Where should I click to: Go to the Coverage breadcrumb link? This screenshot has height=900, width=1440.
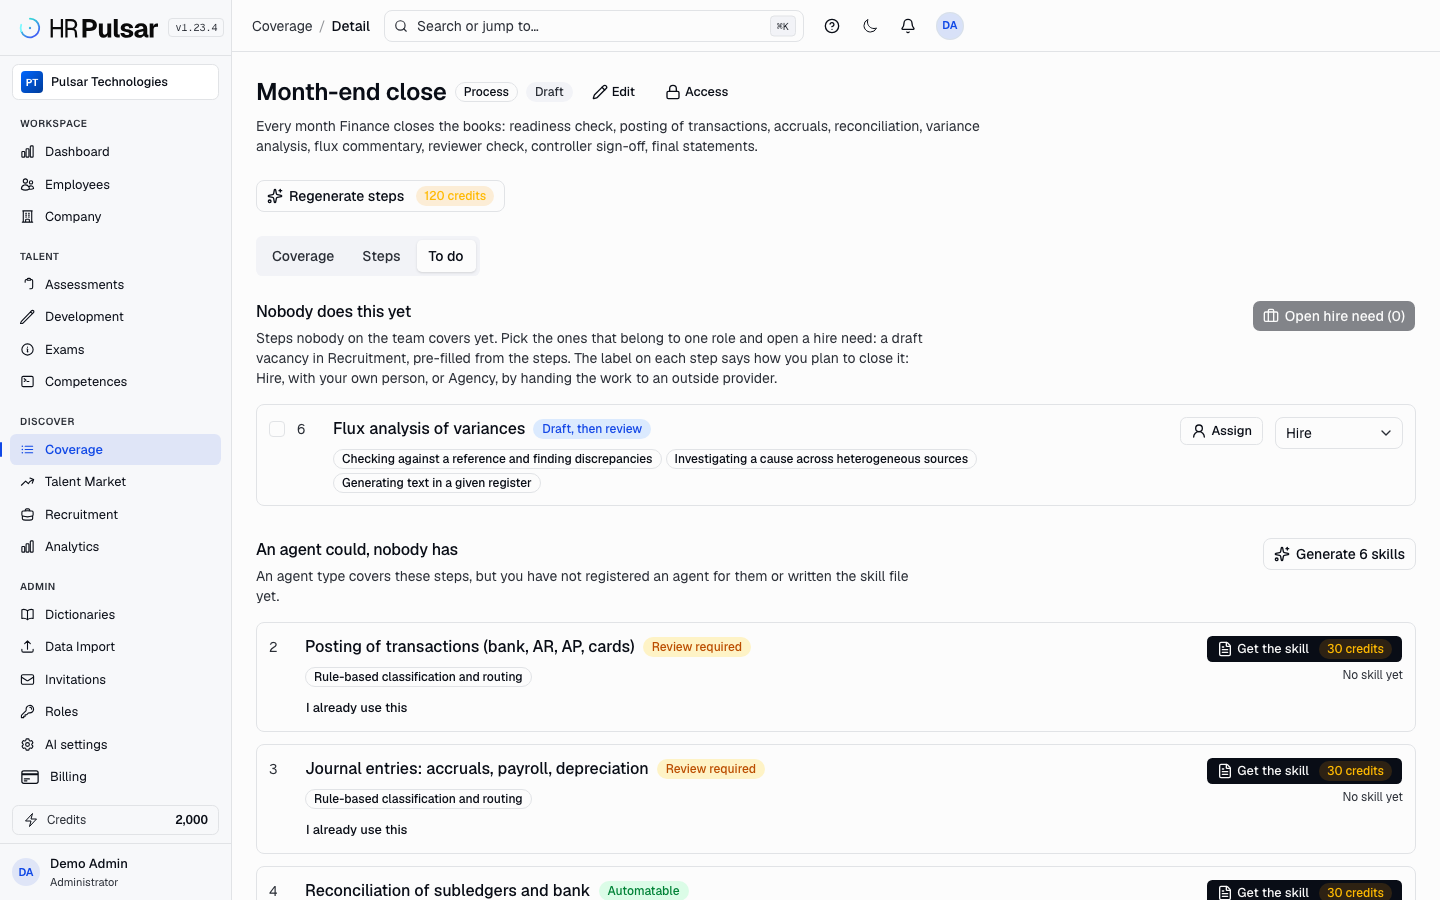[x=282, y=26]
